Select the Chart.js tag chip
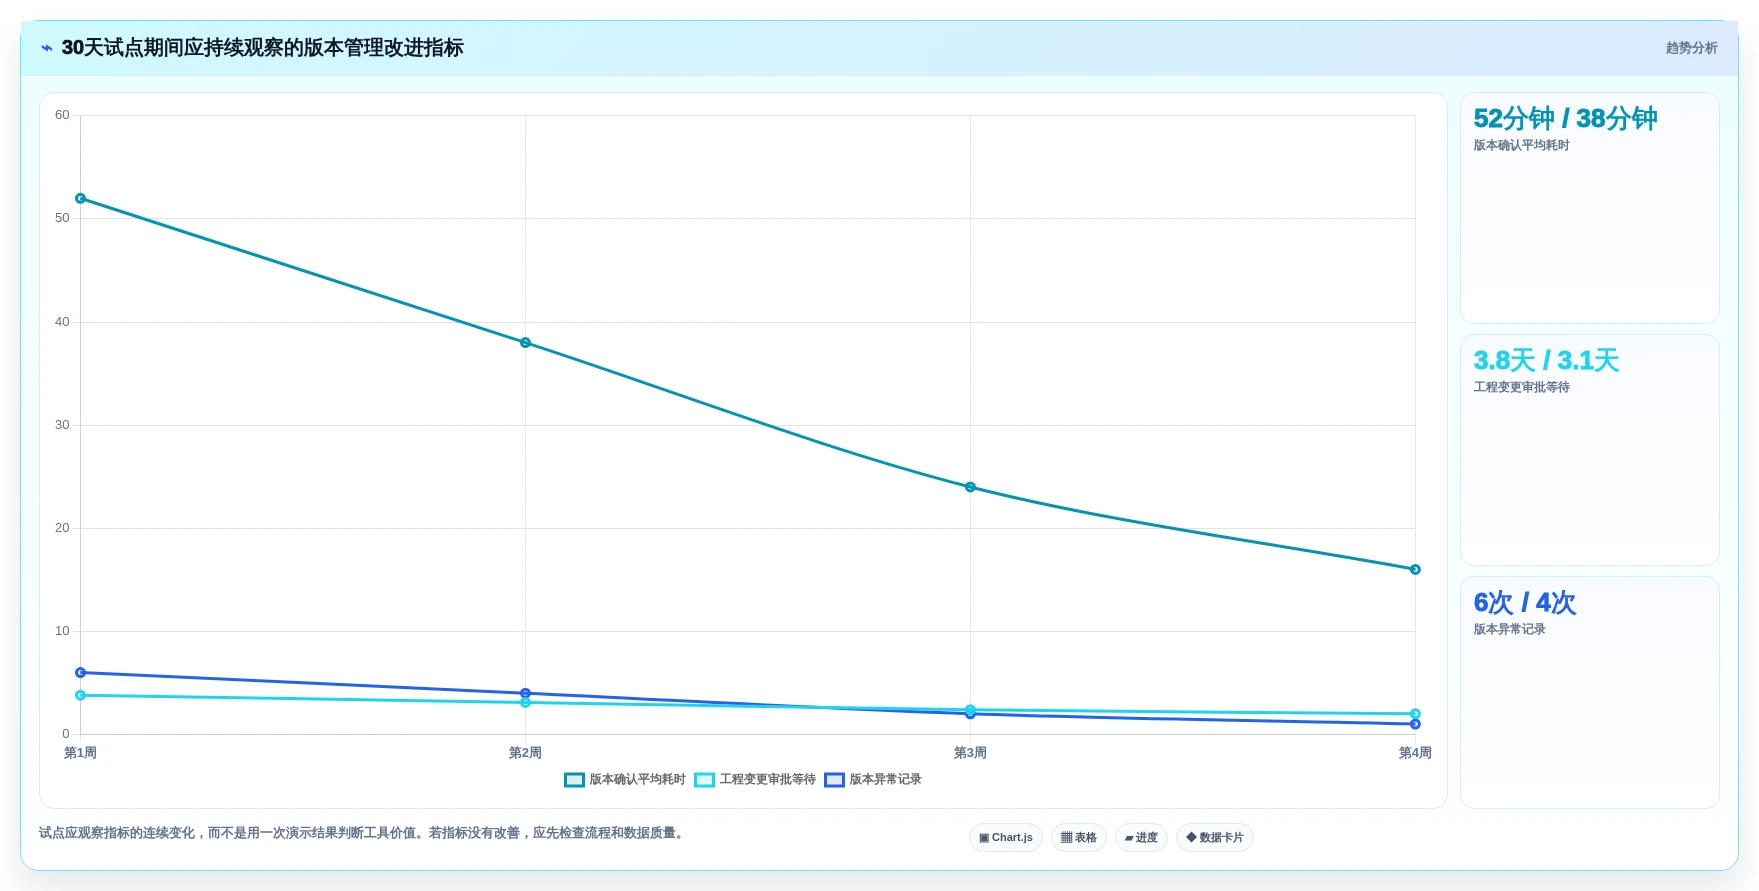 click(1005, 838)
